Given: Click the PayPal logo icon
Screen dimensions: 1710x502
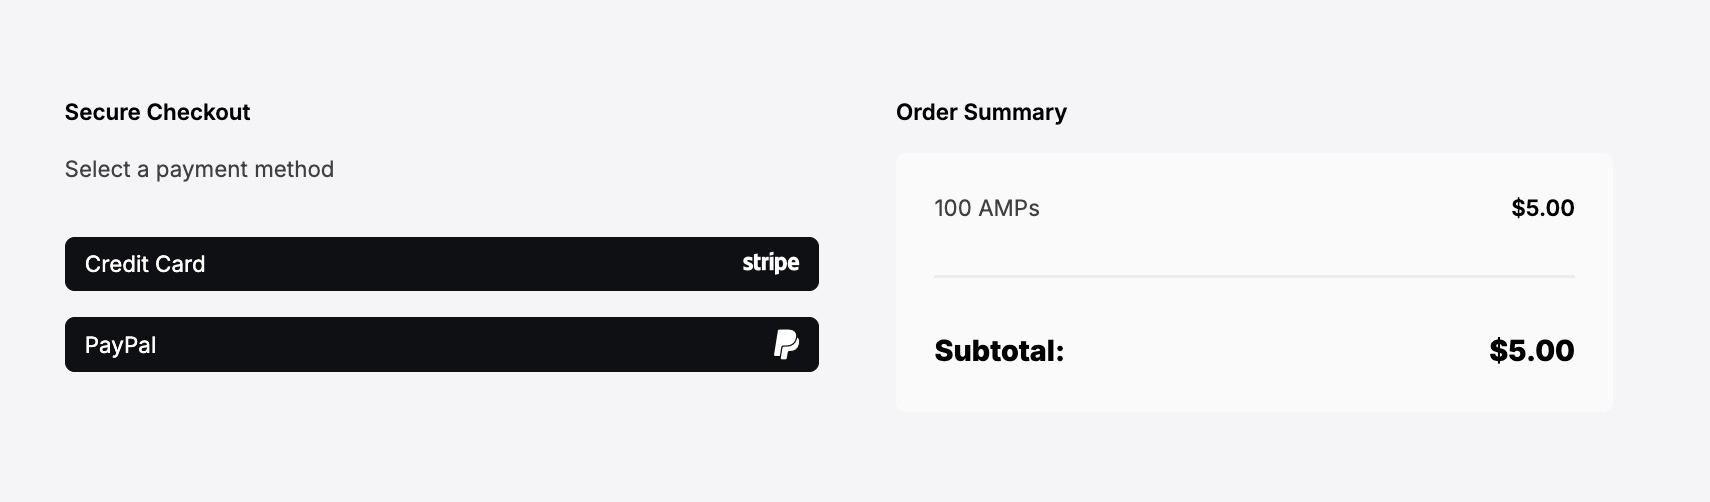Looking at the screenshot, I should click(786, 344).
